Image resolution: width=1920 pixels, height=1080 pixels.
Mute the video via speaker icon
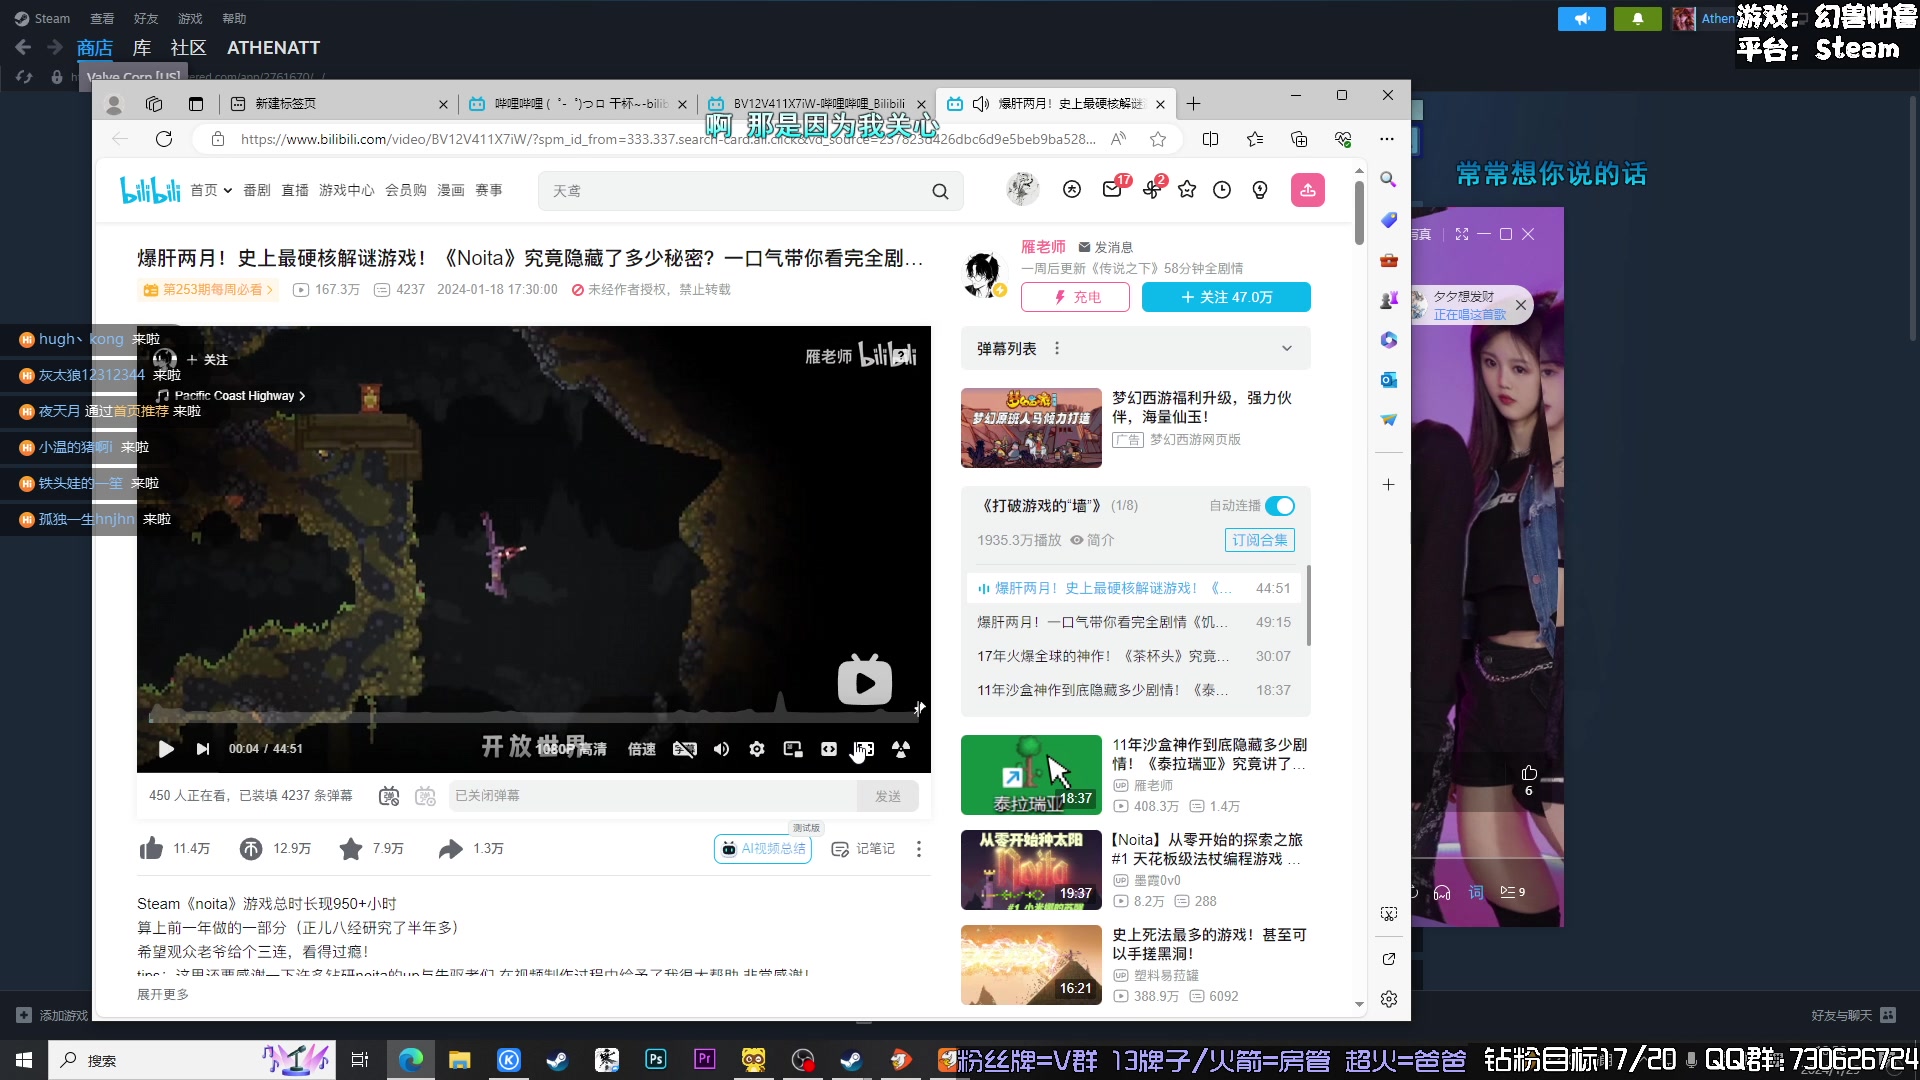pos(722,749)
